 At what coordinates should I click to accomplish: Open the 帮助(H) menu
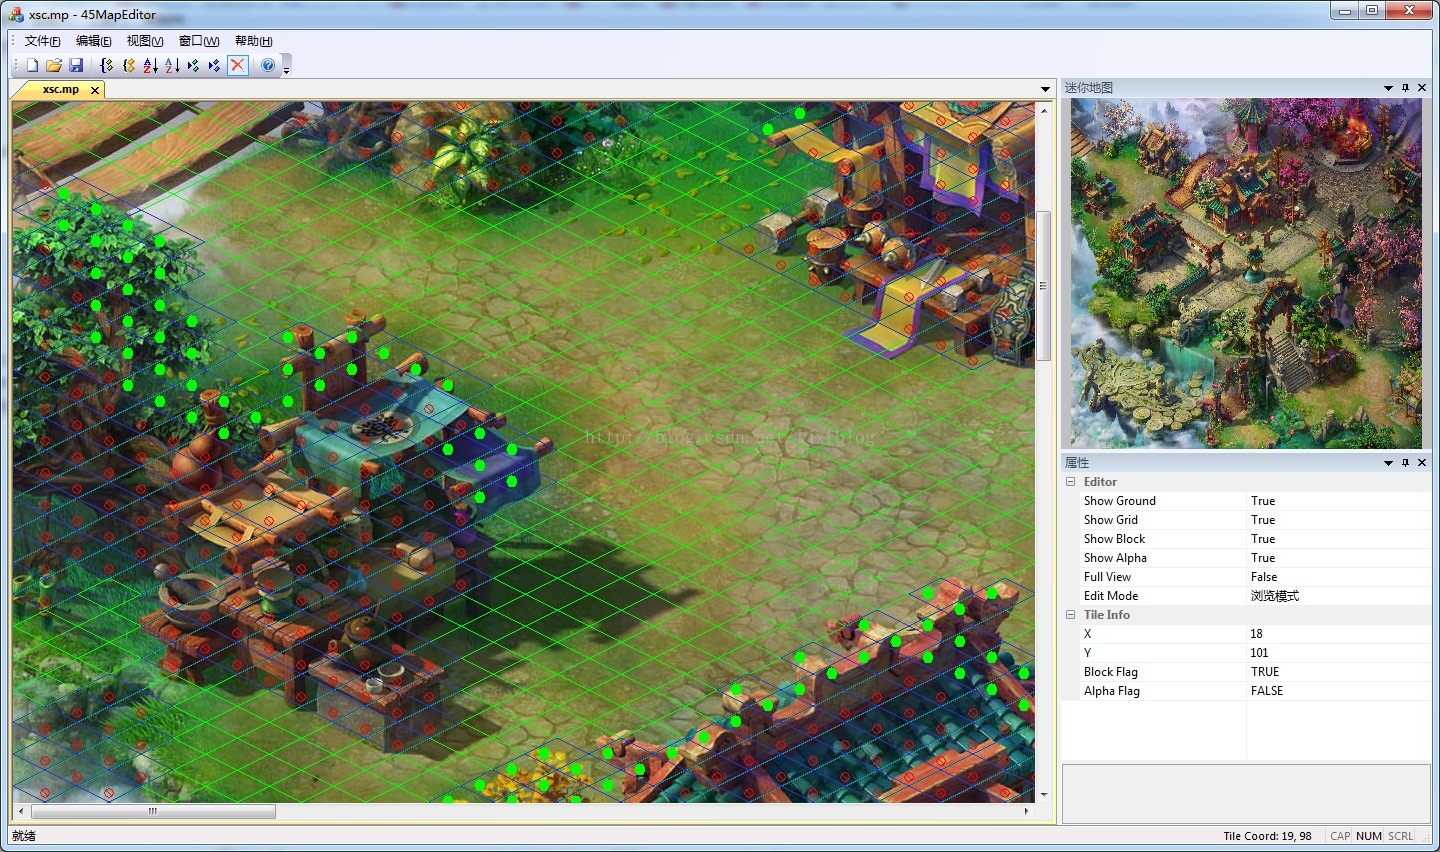click(253, 41)
